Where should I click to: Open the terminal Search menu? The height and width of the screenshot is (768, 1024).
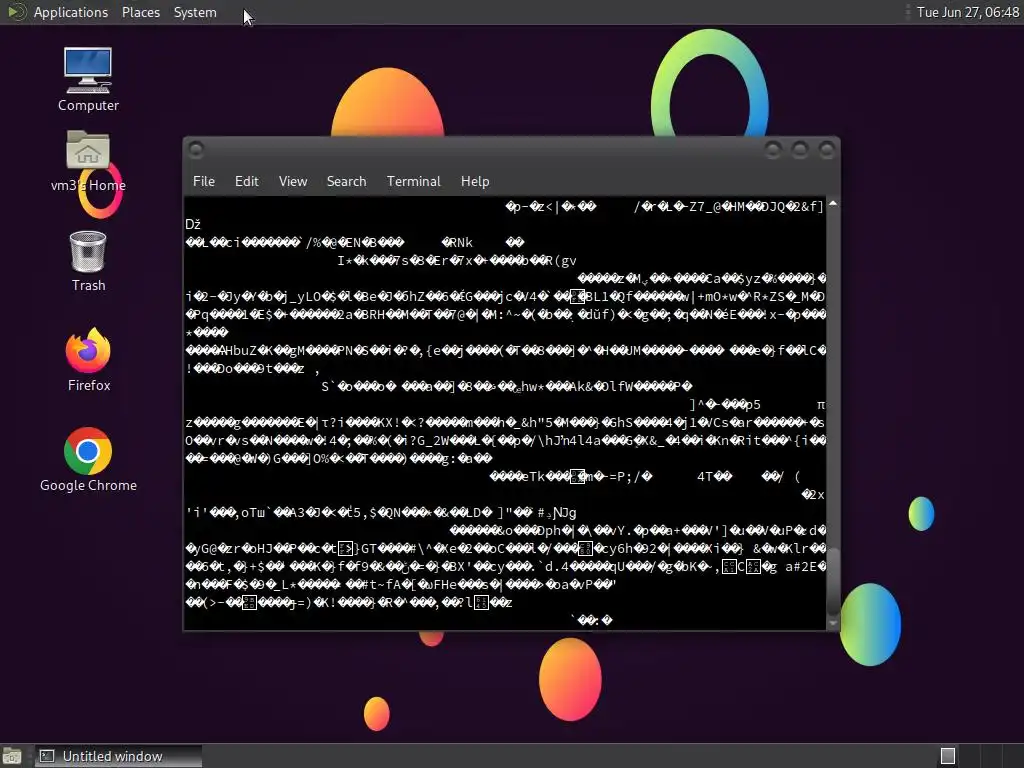pyautogui.click(x=346, y=182)
